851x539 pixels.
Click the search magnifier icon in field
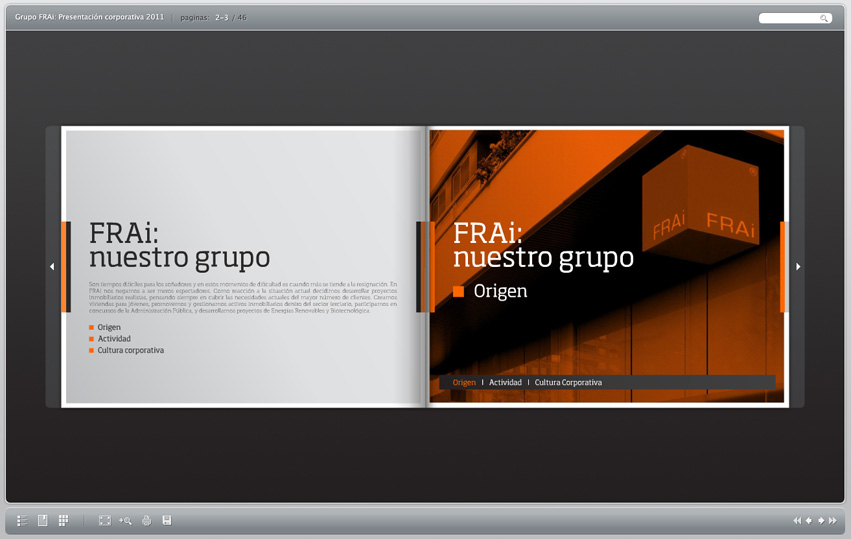tap(824, 18)
